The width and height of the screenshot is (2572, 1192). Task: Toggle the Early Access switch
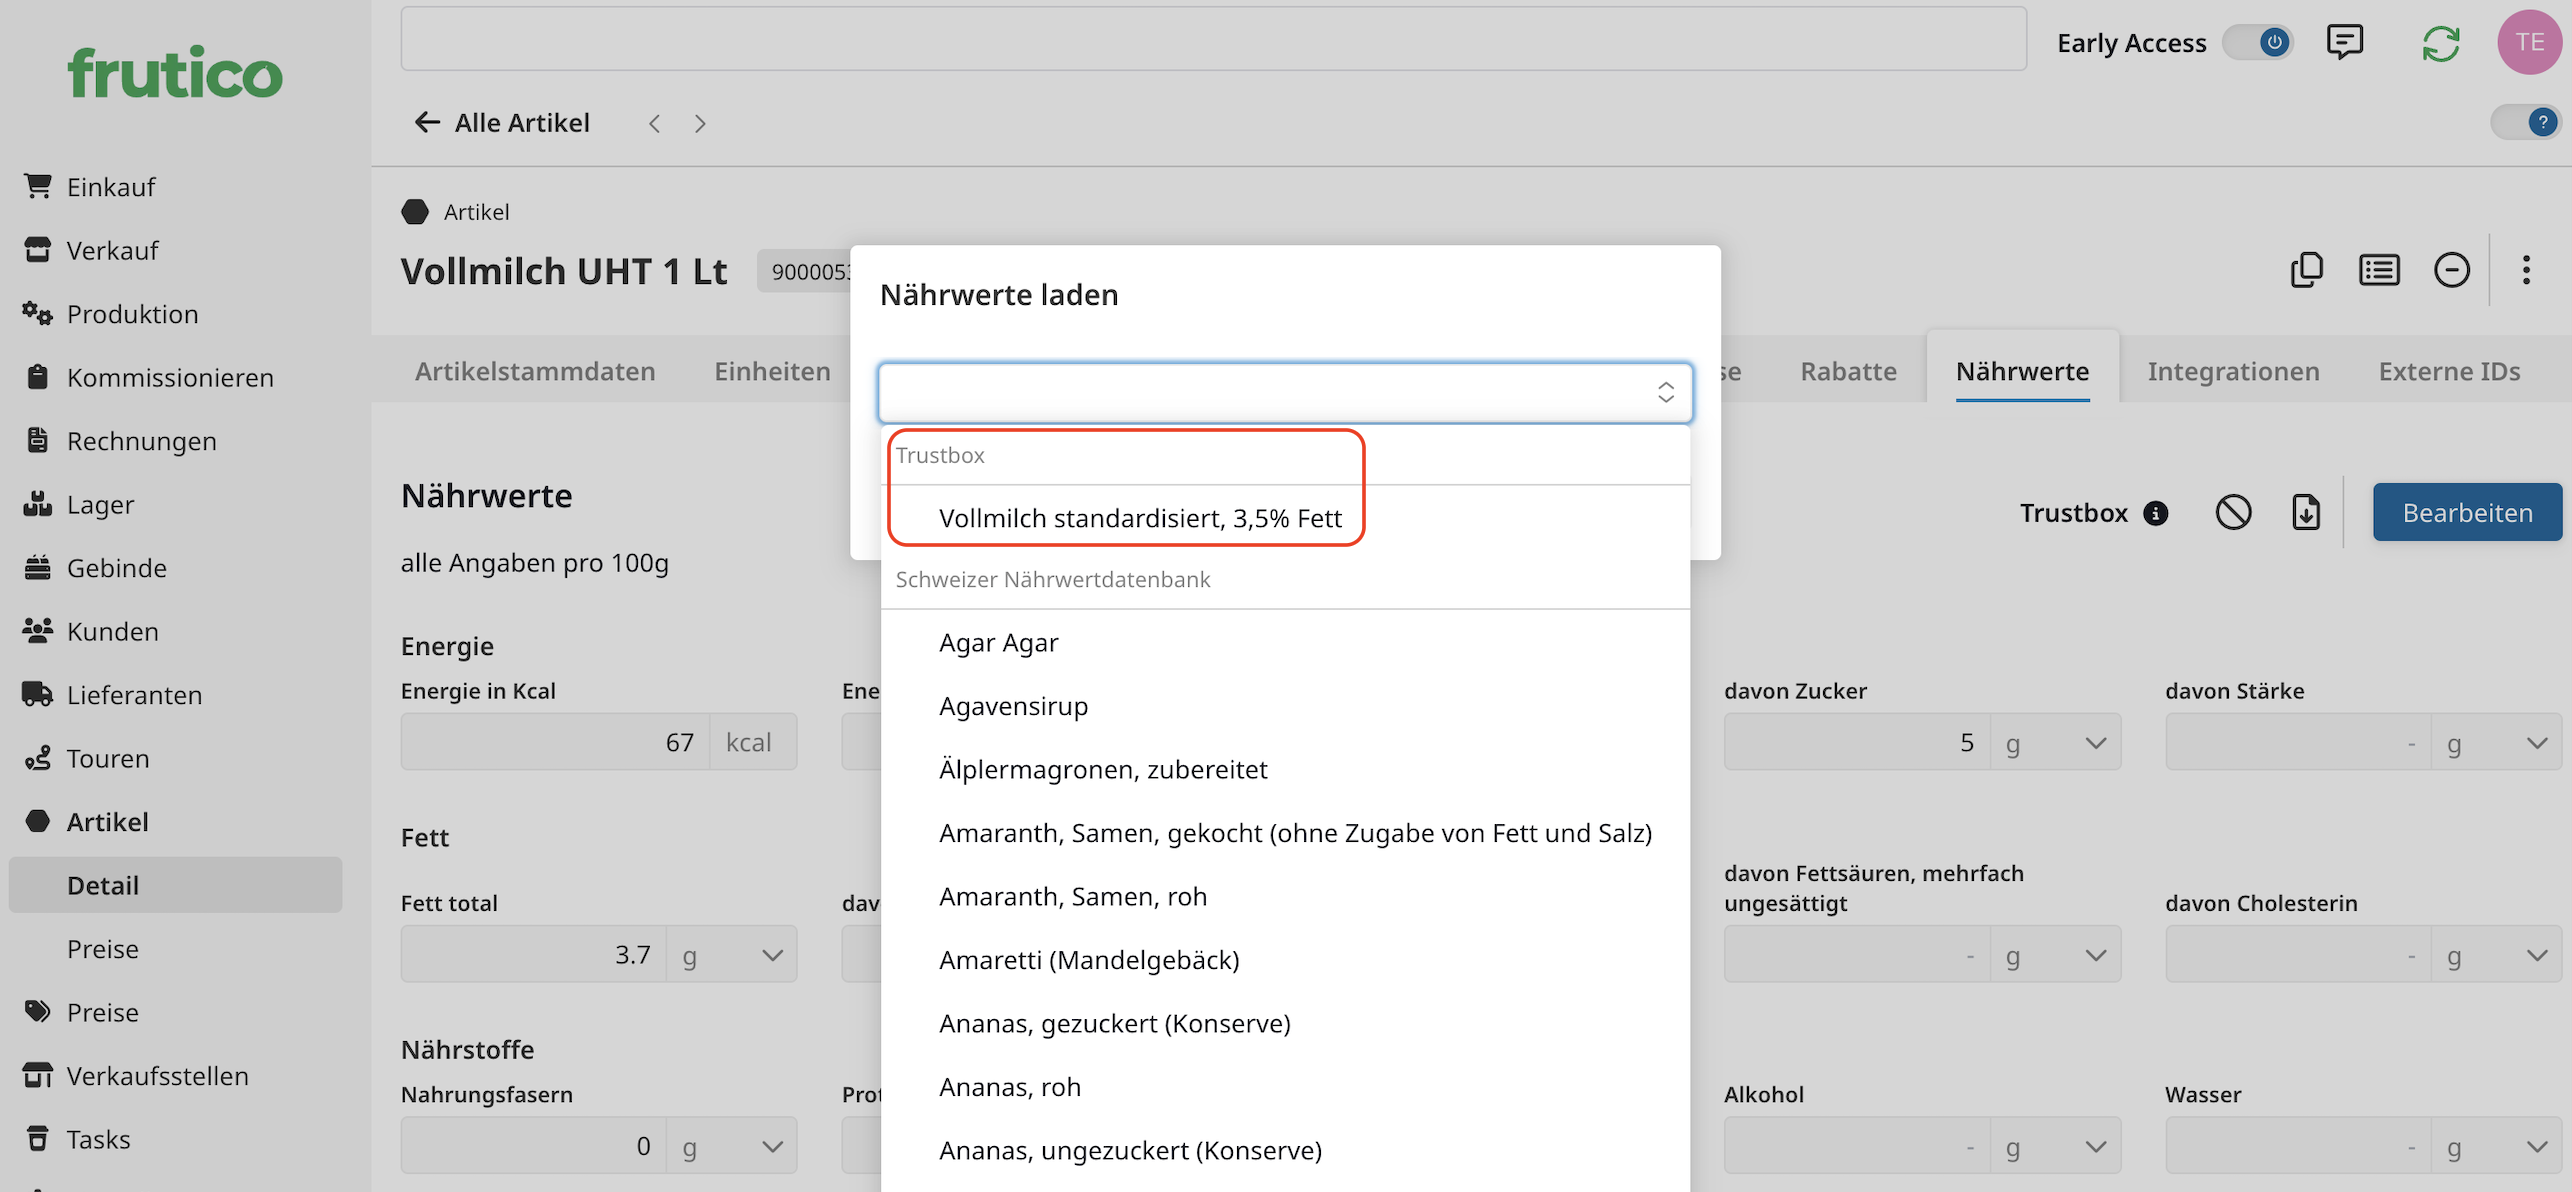point(2258,43)
